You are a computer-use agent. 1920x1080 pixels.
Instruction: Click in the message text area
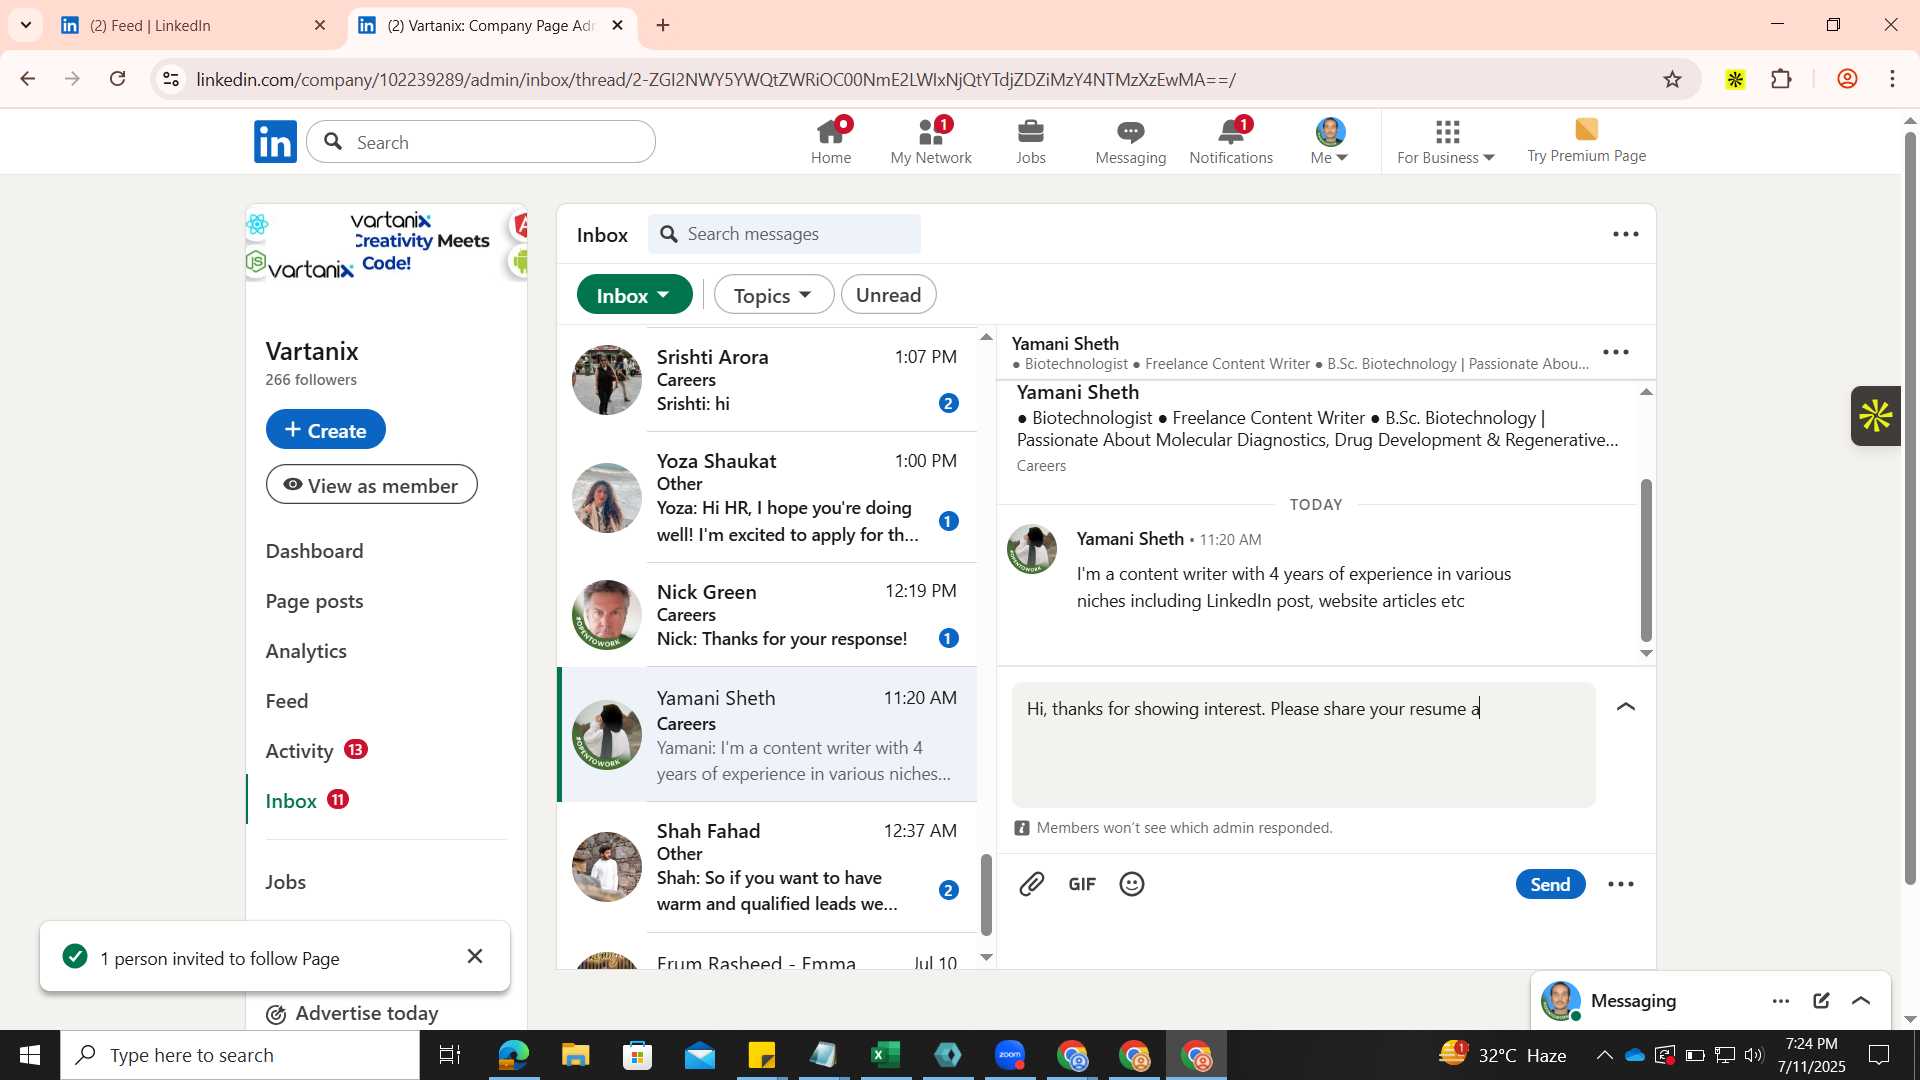point(1303,745)
